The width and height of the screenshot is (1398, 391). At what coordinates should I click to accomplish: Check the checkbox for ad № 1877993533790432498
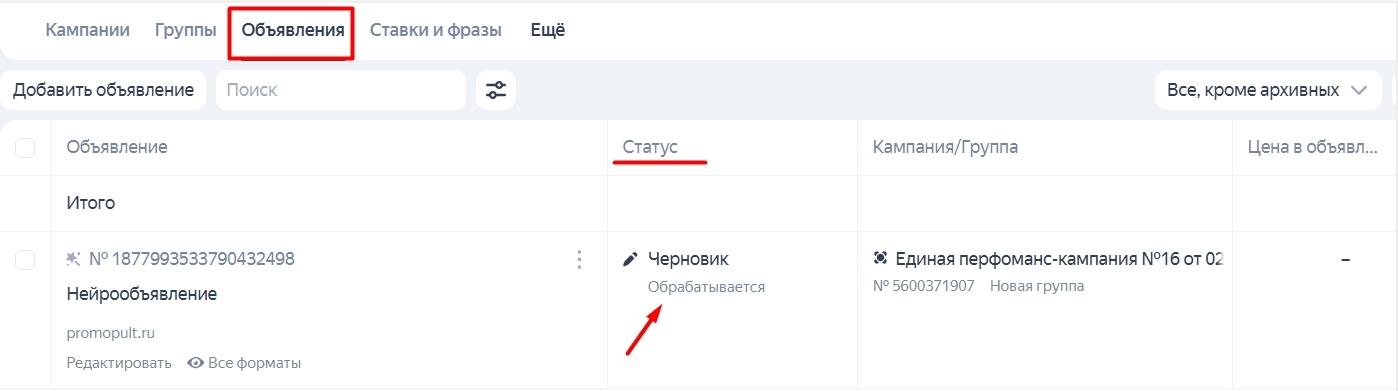click(25, 260)
